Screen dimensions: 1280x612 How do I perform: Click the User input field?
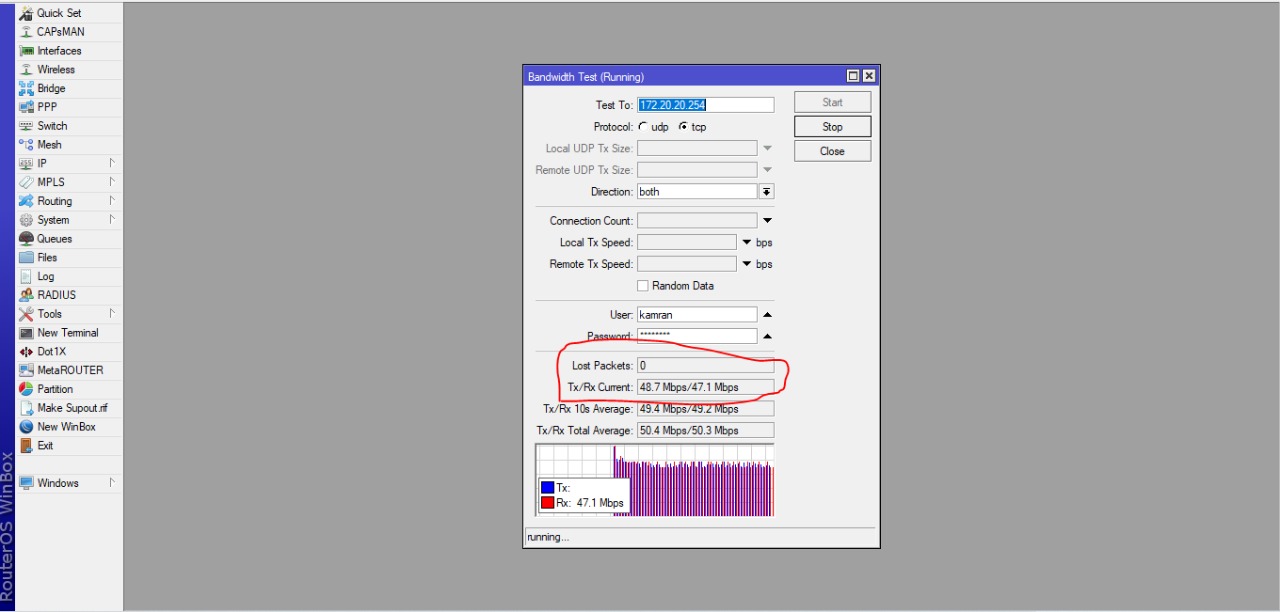point(697,315)
